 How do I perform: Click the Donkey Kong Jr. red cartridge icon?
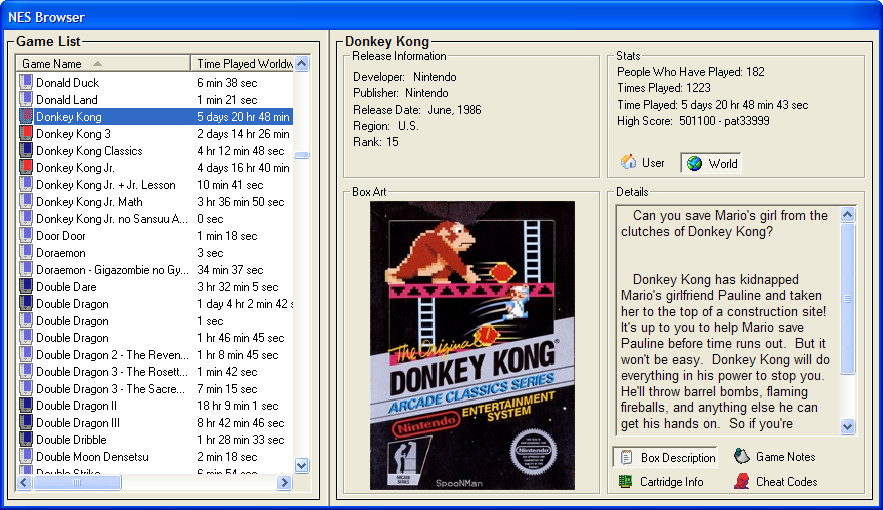point(26,167)
